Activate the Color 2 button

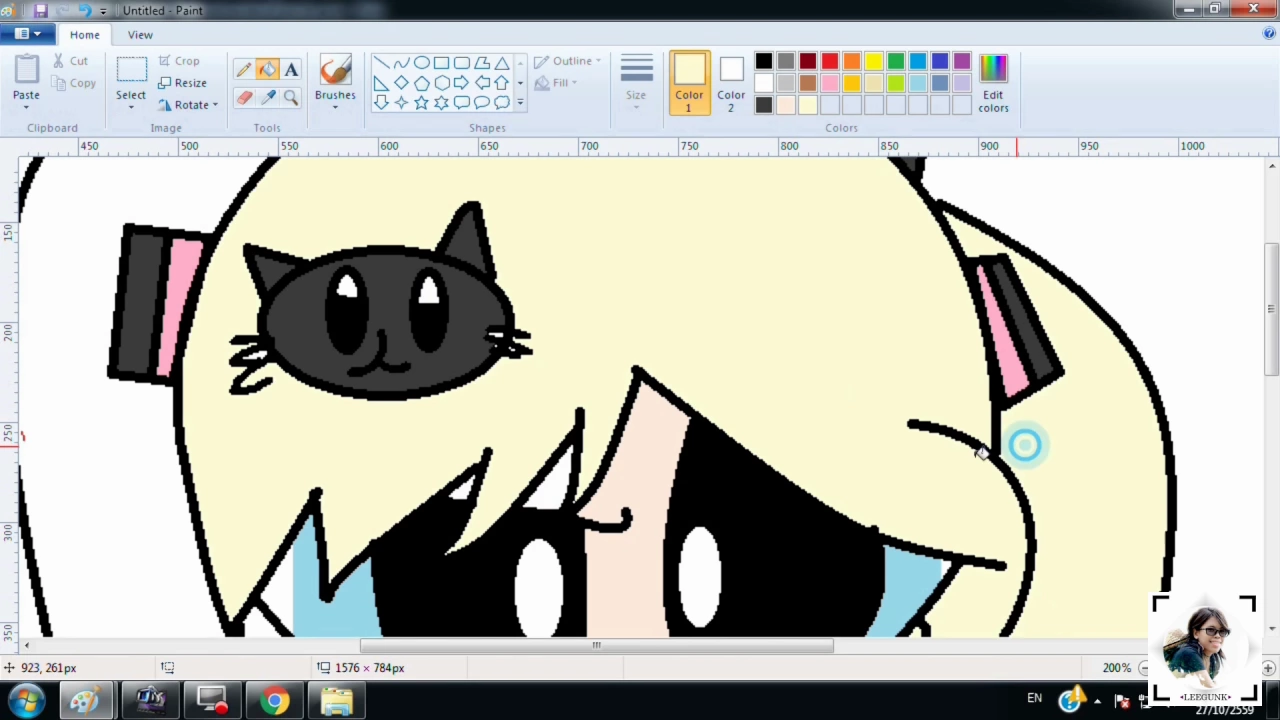tap(731, 83)
